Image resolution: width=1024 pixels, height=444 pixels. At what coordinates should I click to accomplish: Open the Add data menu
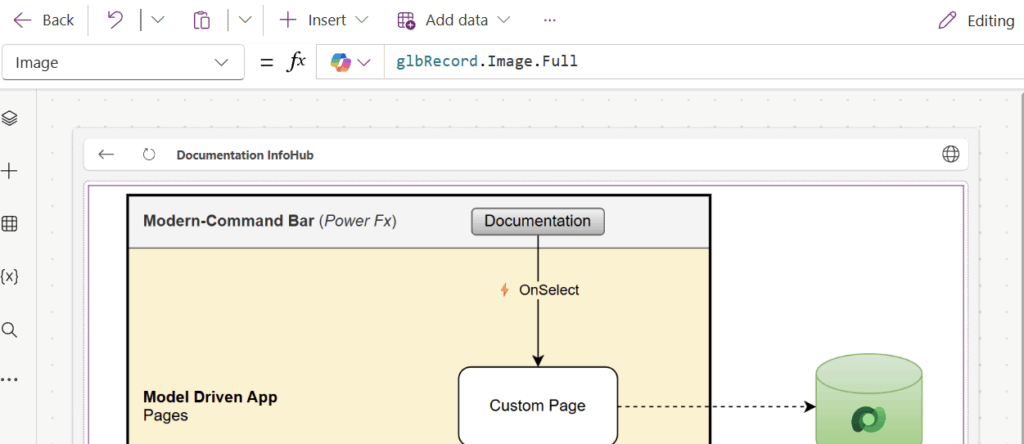tap(453, 20)
